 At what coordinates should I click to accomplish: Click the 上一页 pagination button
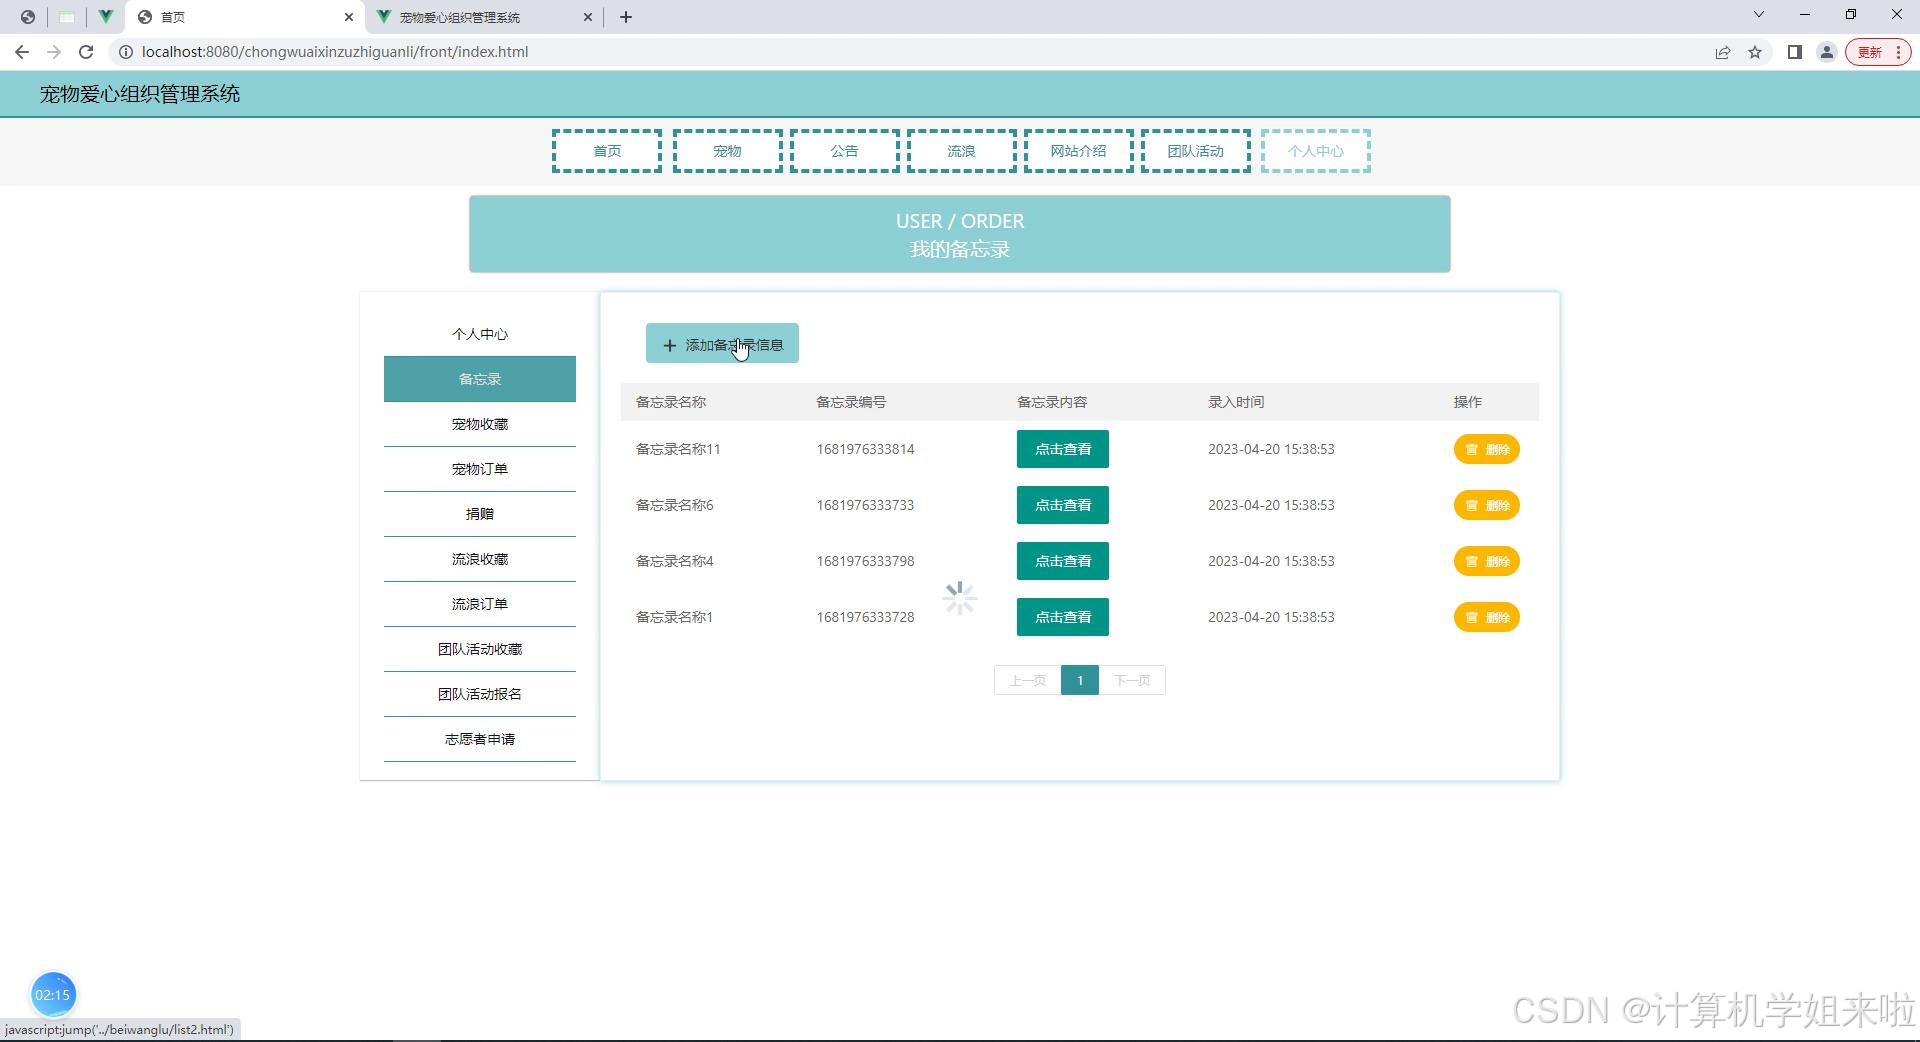coord(1027,680)
